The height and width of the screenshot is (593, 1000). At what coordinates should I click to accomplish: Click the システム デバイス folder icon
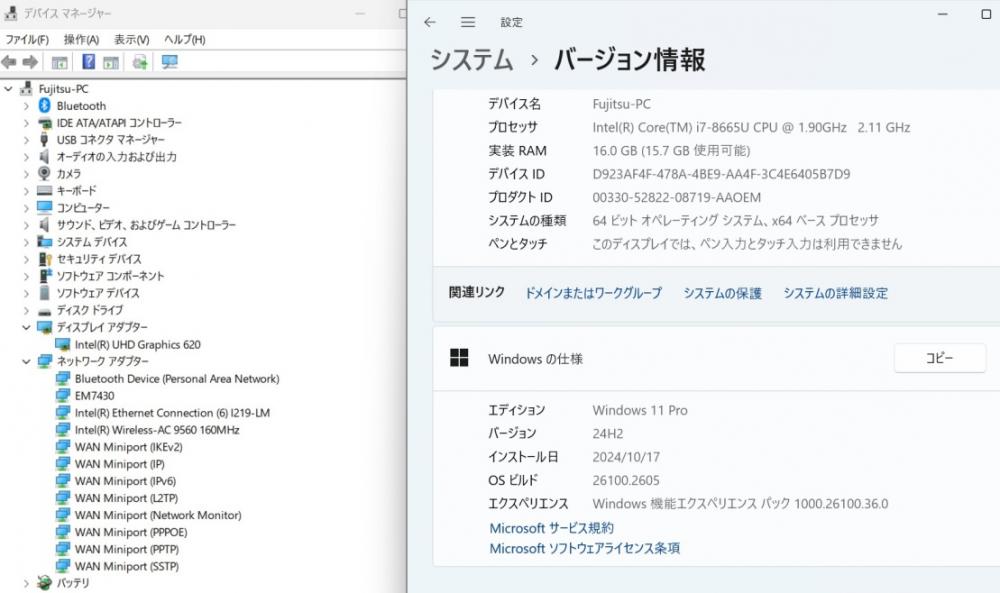pos(44,242)
